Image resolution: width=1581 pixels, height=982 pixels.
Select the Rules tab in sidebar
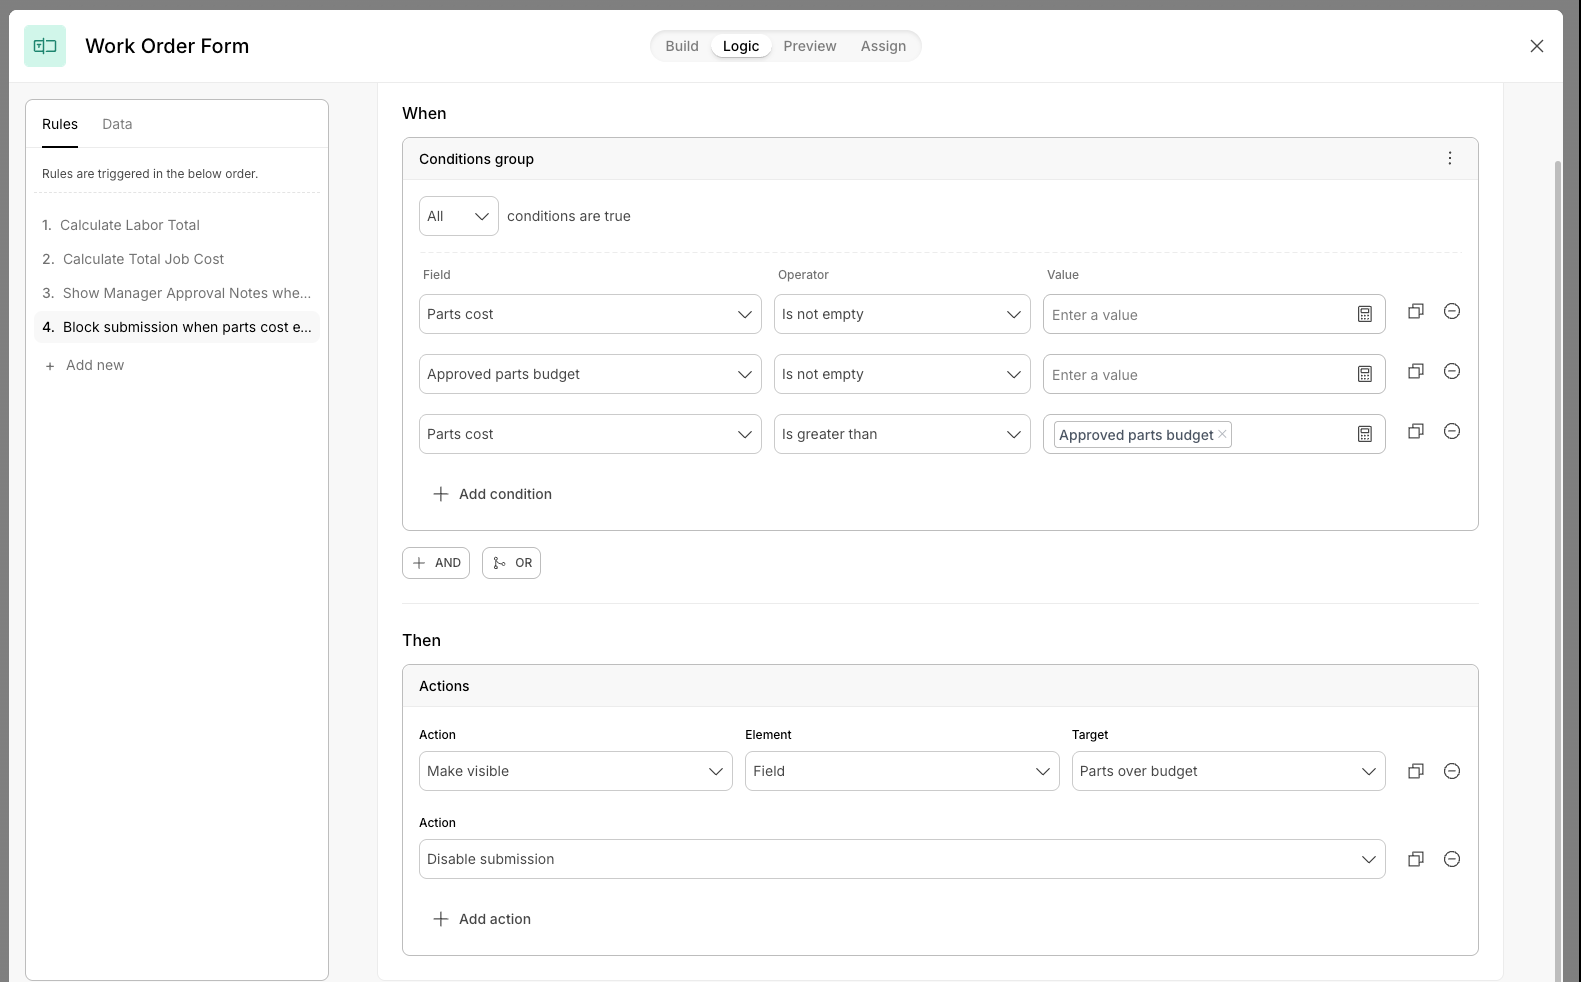60,124
